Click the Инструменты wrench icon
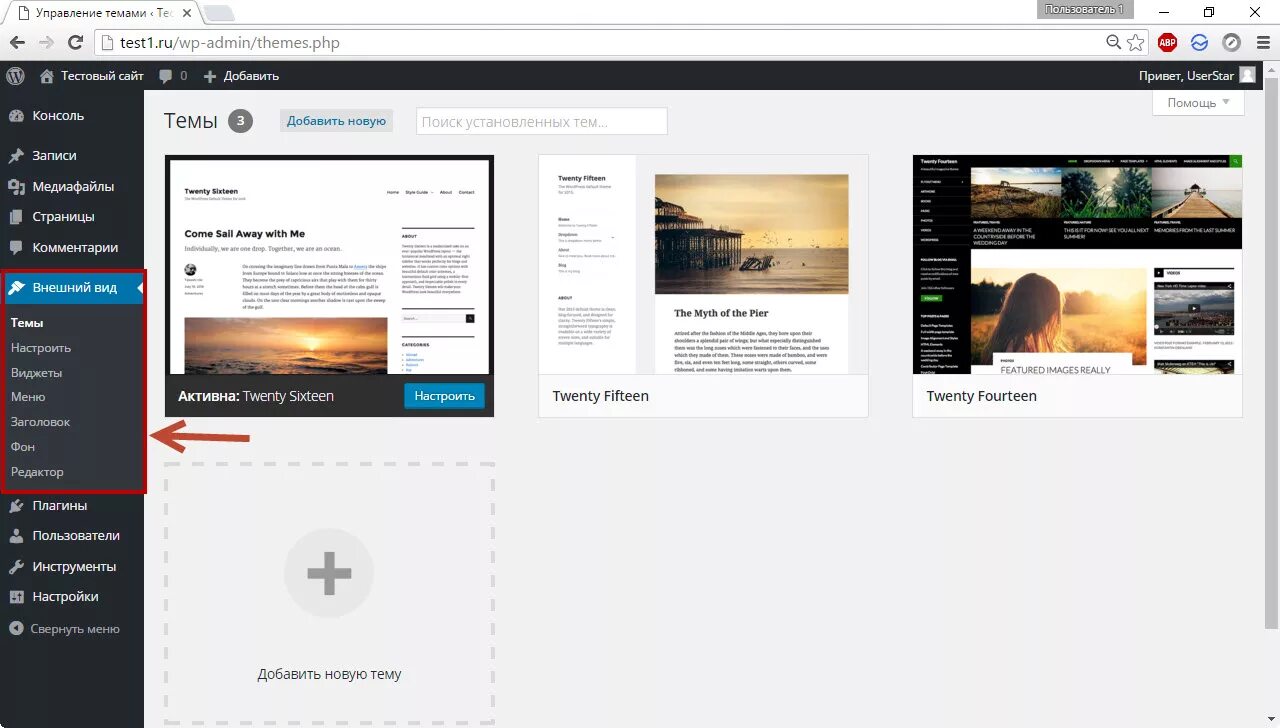Screen dimensions: 1280x728 pos(16,567)
